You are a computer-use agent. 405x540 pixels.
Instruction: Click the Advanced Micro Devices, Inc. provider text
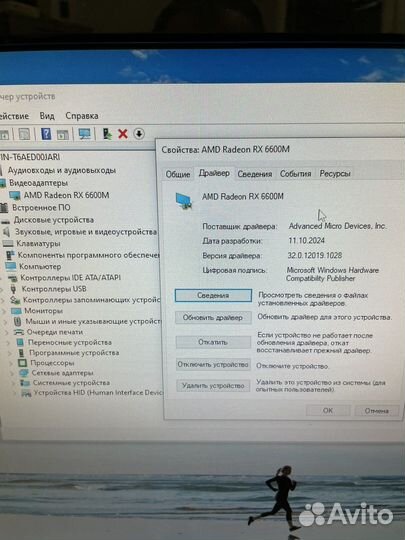(337, 226)
